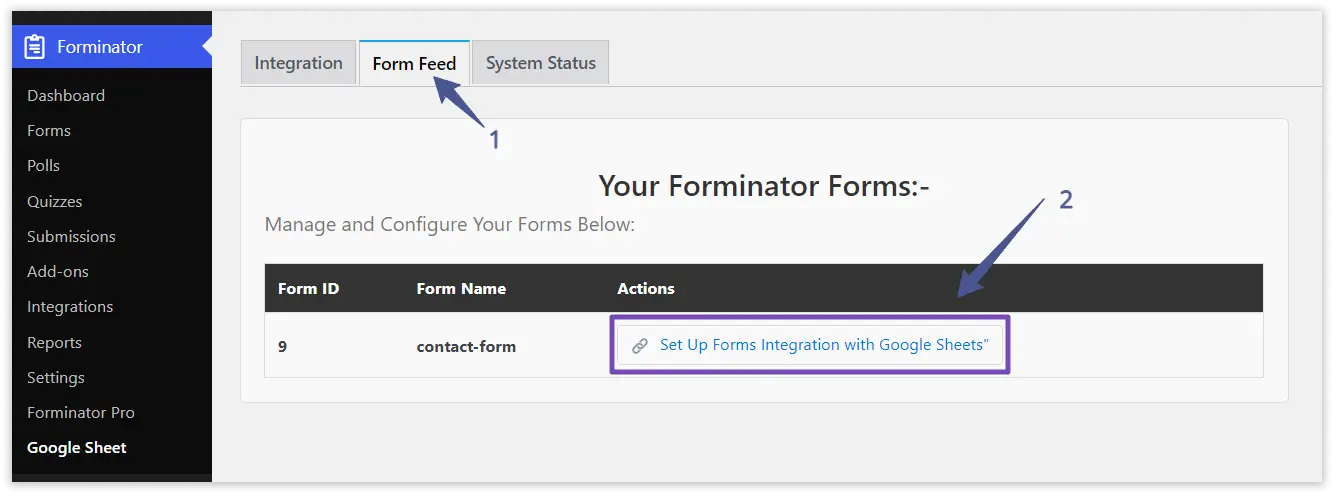The height and width of the screenshot is (495, 1334).
Task: Open the System Status tab
Action: [540, 63]
